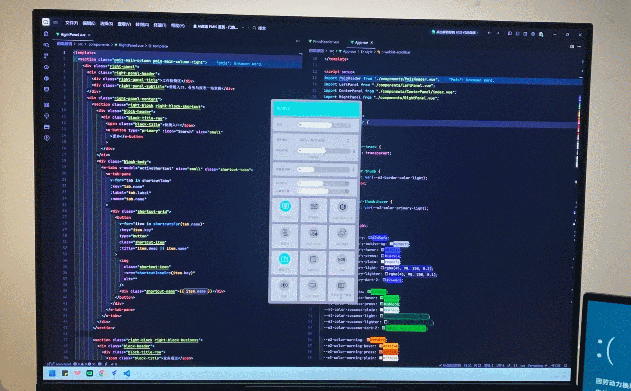Click the "import LeftPanel" line in App.vue
Screen dimensions: 631x391
379,85
